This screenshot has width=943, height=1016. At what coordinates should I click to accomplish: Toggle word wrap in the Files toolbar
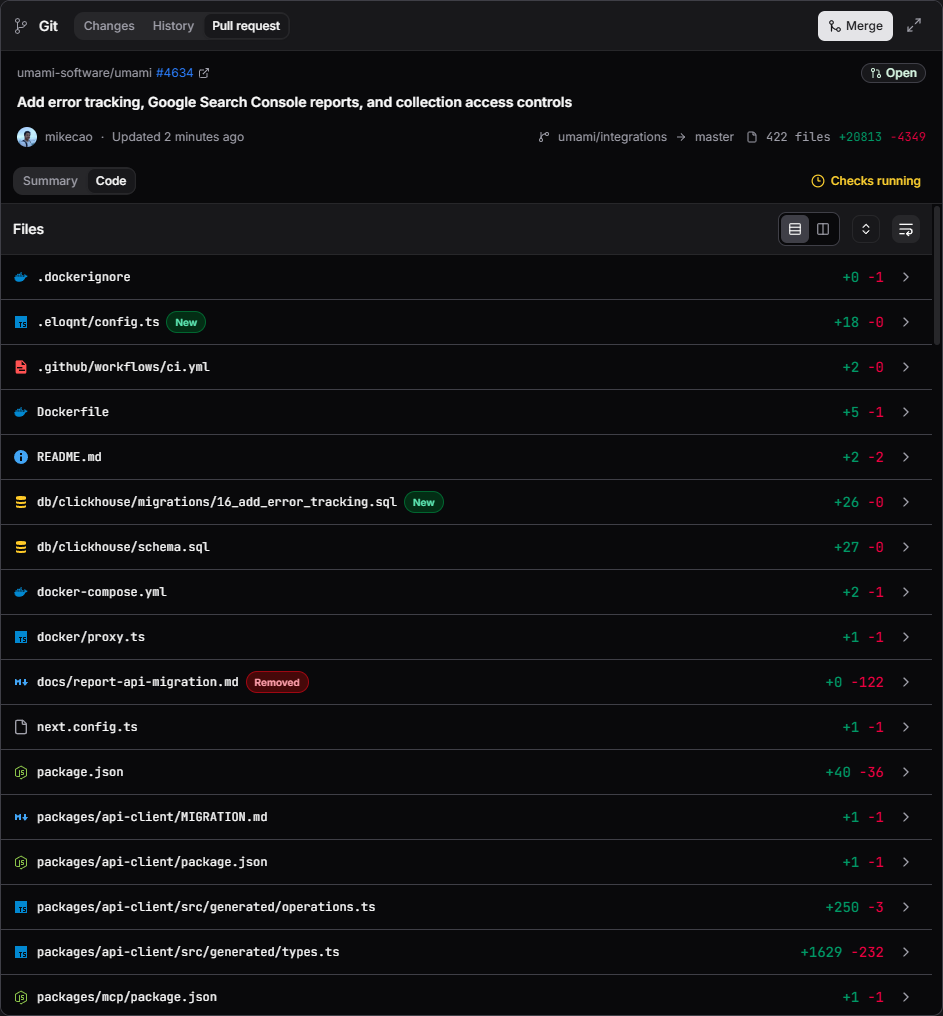[x=906, y=229]
